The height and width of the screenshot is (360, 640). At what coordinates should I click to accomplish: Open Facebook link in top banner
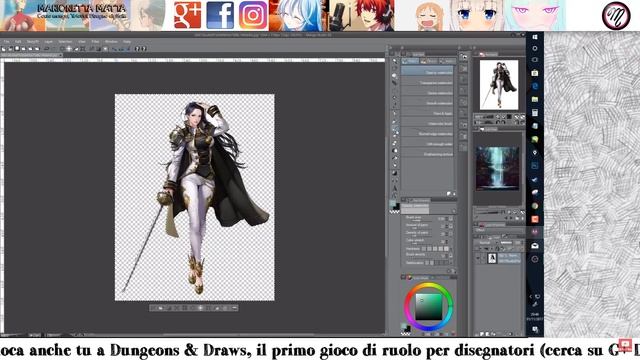(x=220, y=16)
